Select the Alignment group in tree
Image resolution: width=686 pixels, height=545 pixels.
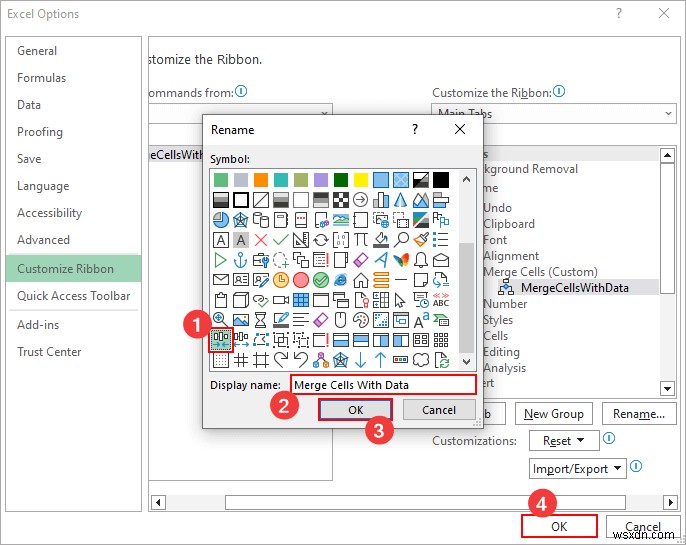tap(511, 256)
